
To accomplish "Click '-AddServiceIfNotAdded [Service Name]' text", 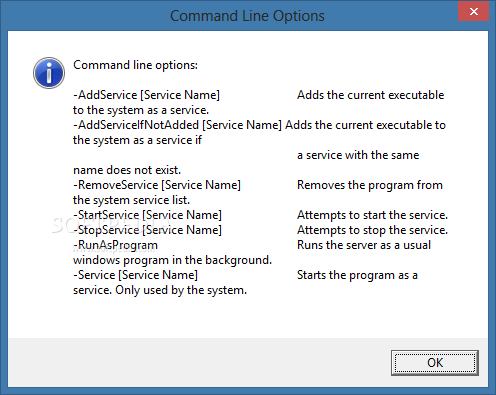I will click(x=177, y=125).
